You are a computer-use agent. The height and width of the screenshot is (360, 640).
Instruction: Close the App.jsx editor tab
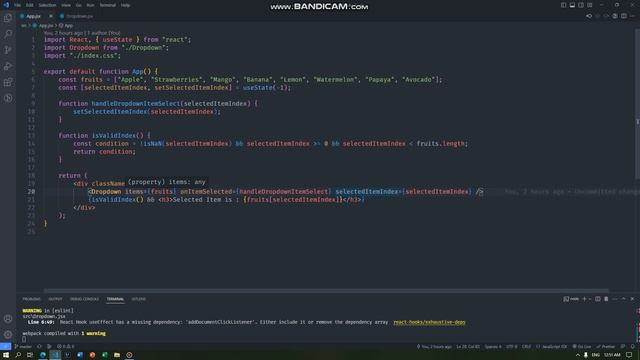51,16
